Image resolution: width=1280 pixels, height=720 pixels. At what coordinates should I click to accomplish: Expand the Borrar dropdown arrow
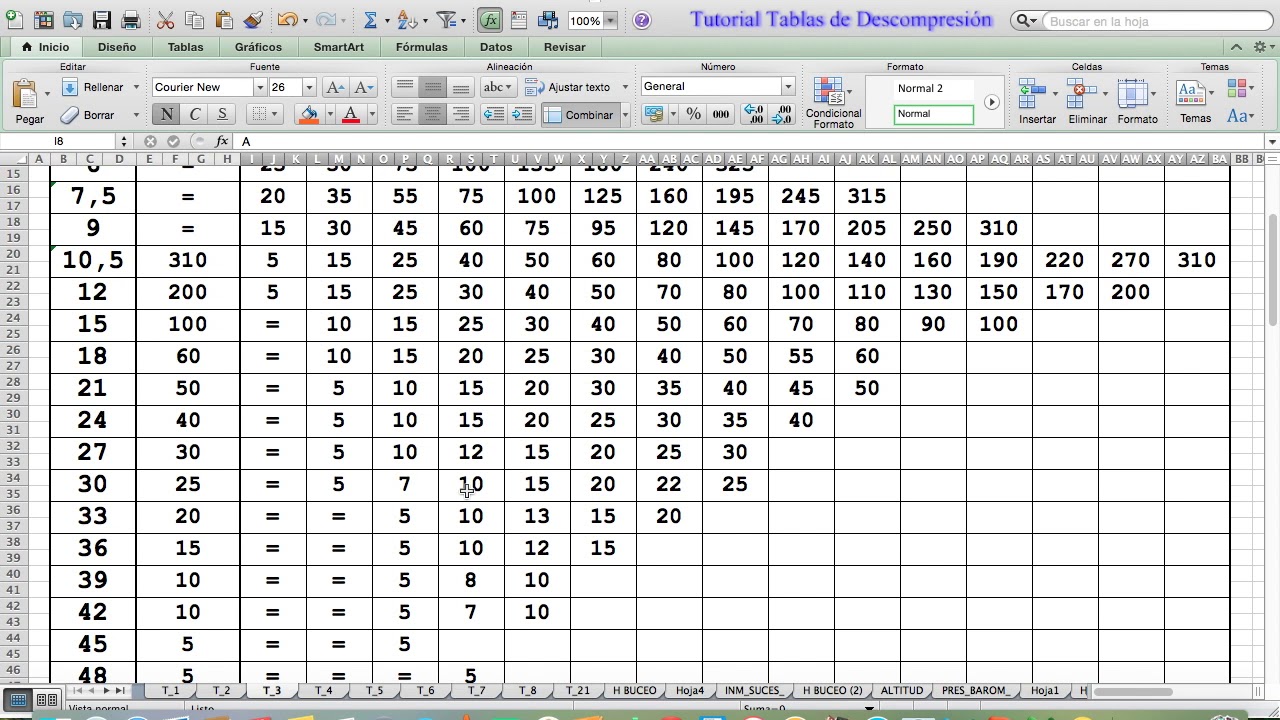click(136, 115)
